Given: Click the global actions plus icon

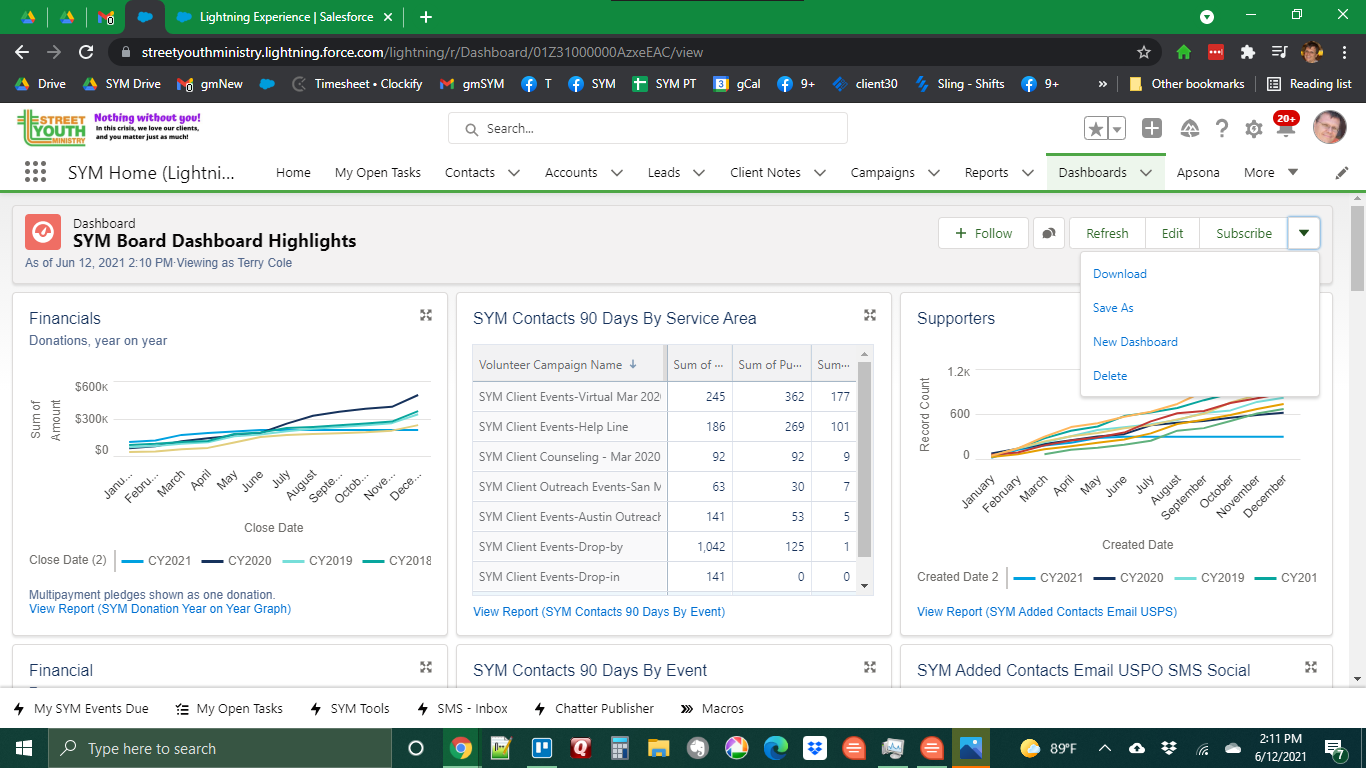Looking at the screenshot, I should tap(1152, 128).
